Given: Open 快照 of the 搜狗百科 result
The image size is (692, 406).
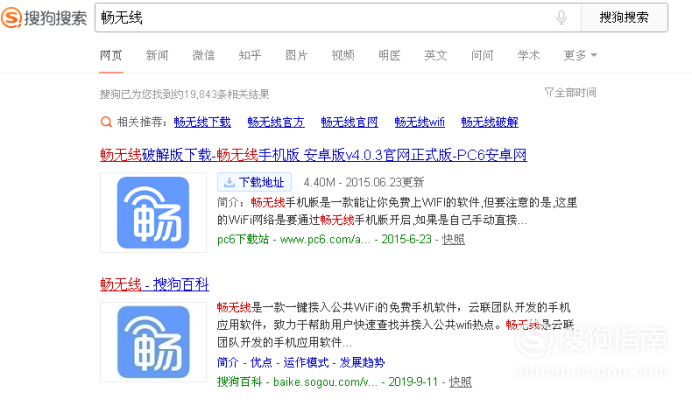Looking at the screenshot, I should (x=460, y=382).
